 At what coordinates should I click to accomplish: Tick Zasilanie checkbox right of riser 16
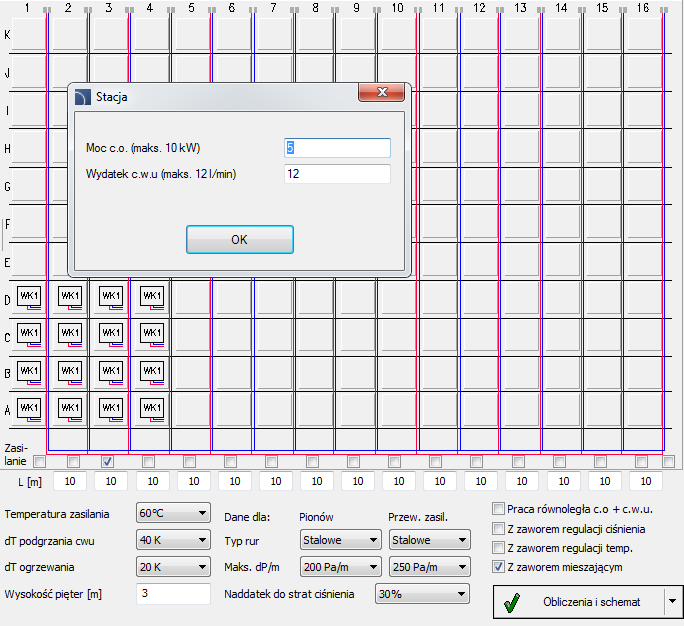pyautogui.click(x=668, y=461)
